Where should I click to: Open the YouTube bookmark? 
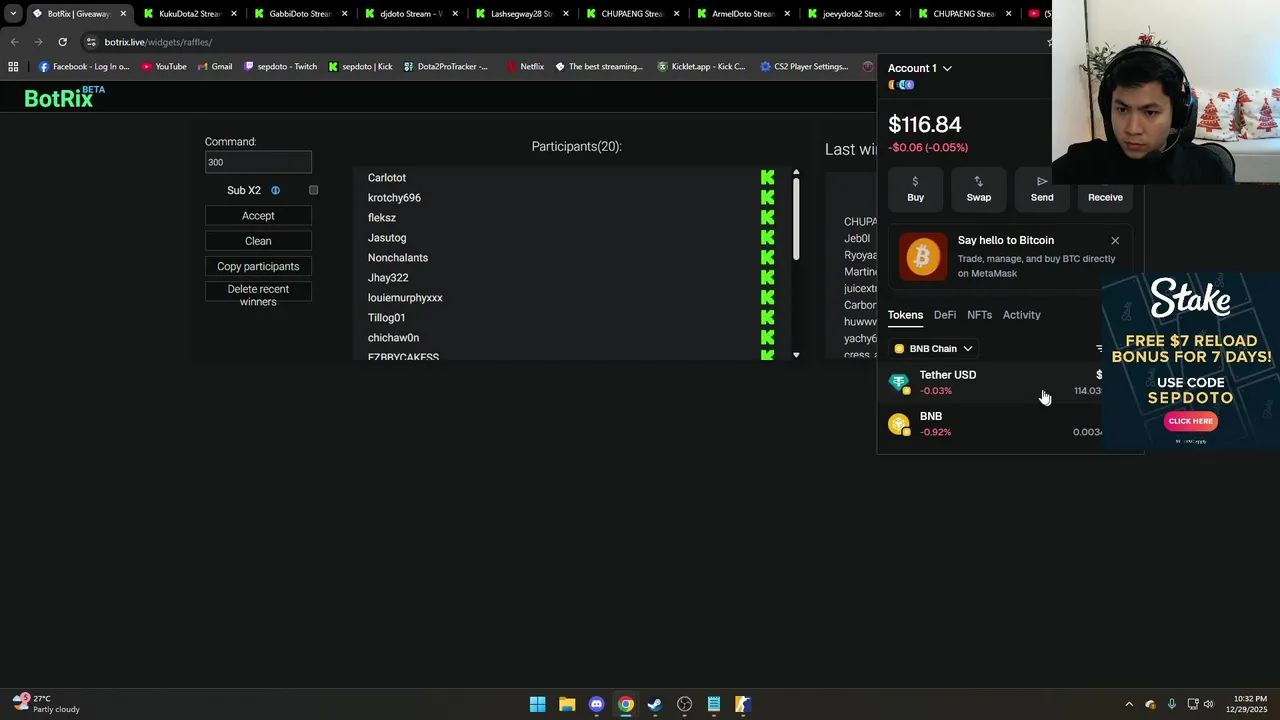point(164,67)
